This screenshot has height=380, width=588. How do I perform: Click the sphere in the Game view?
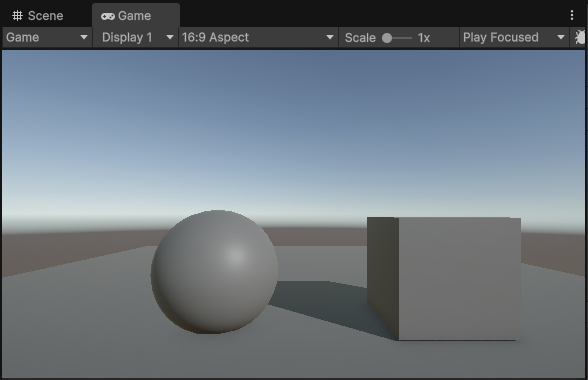(x=214, y=272)
